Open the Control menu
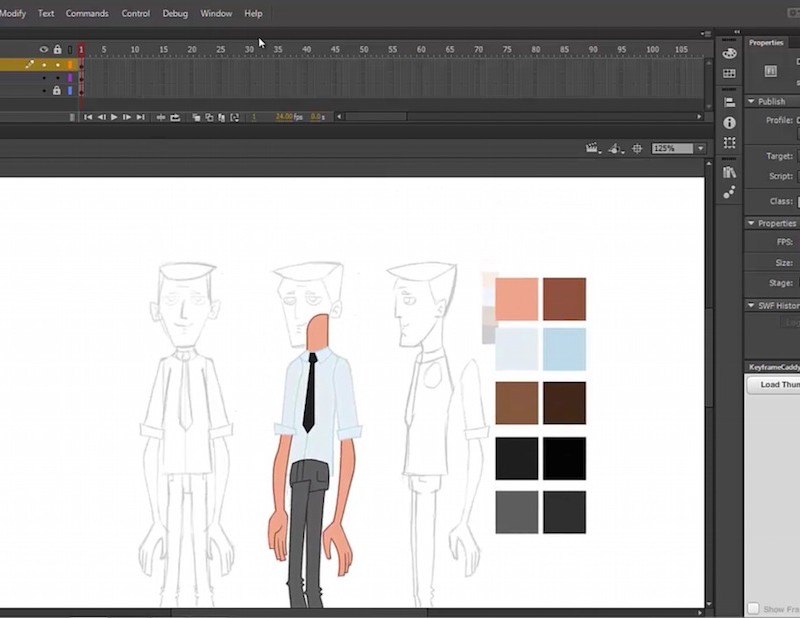This screenshot has width=800, height=618. pyautogui.click(x=135, y=13)
